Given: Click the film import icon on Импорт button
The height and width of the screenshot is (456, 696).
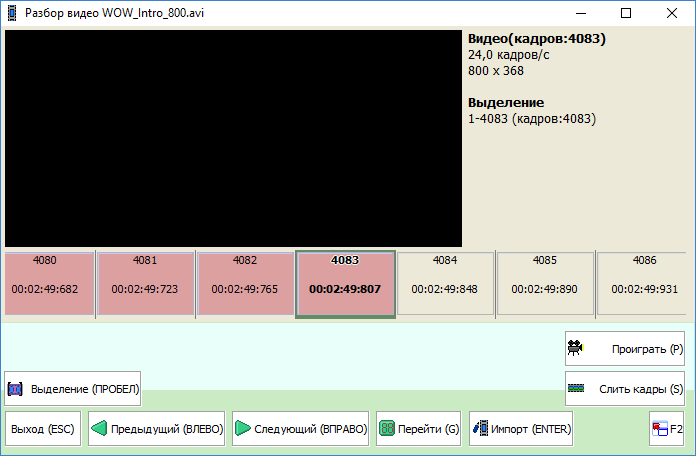Looking at the screenshot, I should (480, 428).
